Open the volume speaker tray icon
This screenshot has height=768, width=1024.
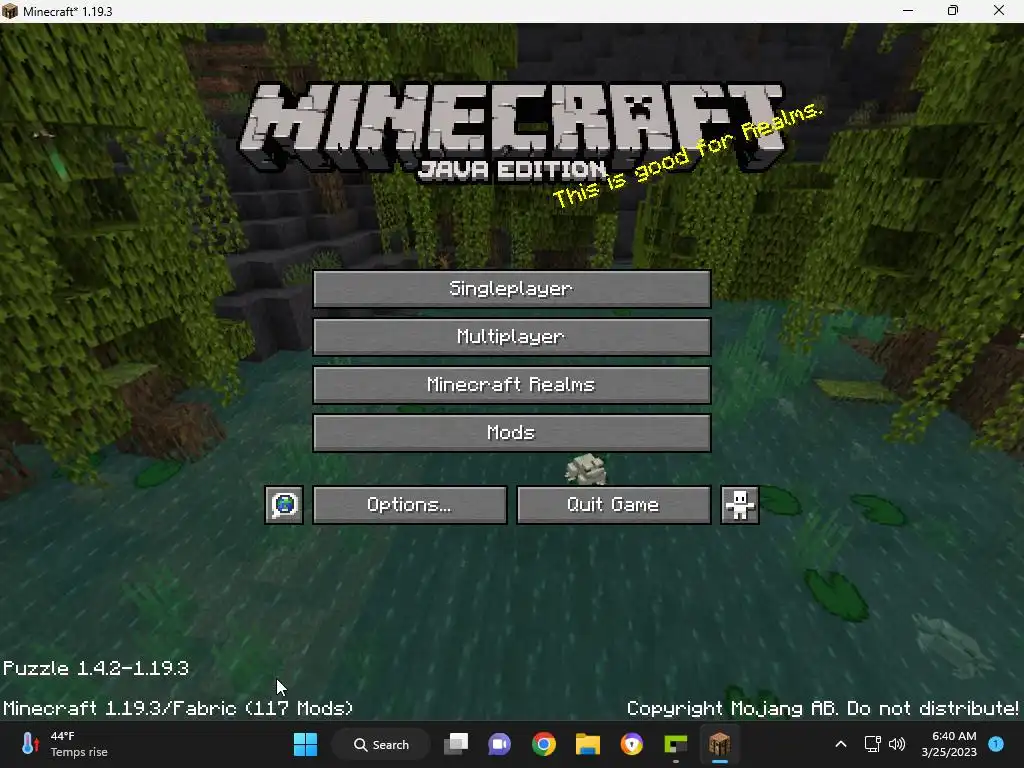[897, 744]
